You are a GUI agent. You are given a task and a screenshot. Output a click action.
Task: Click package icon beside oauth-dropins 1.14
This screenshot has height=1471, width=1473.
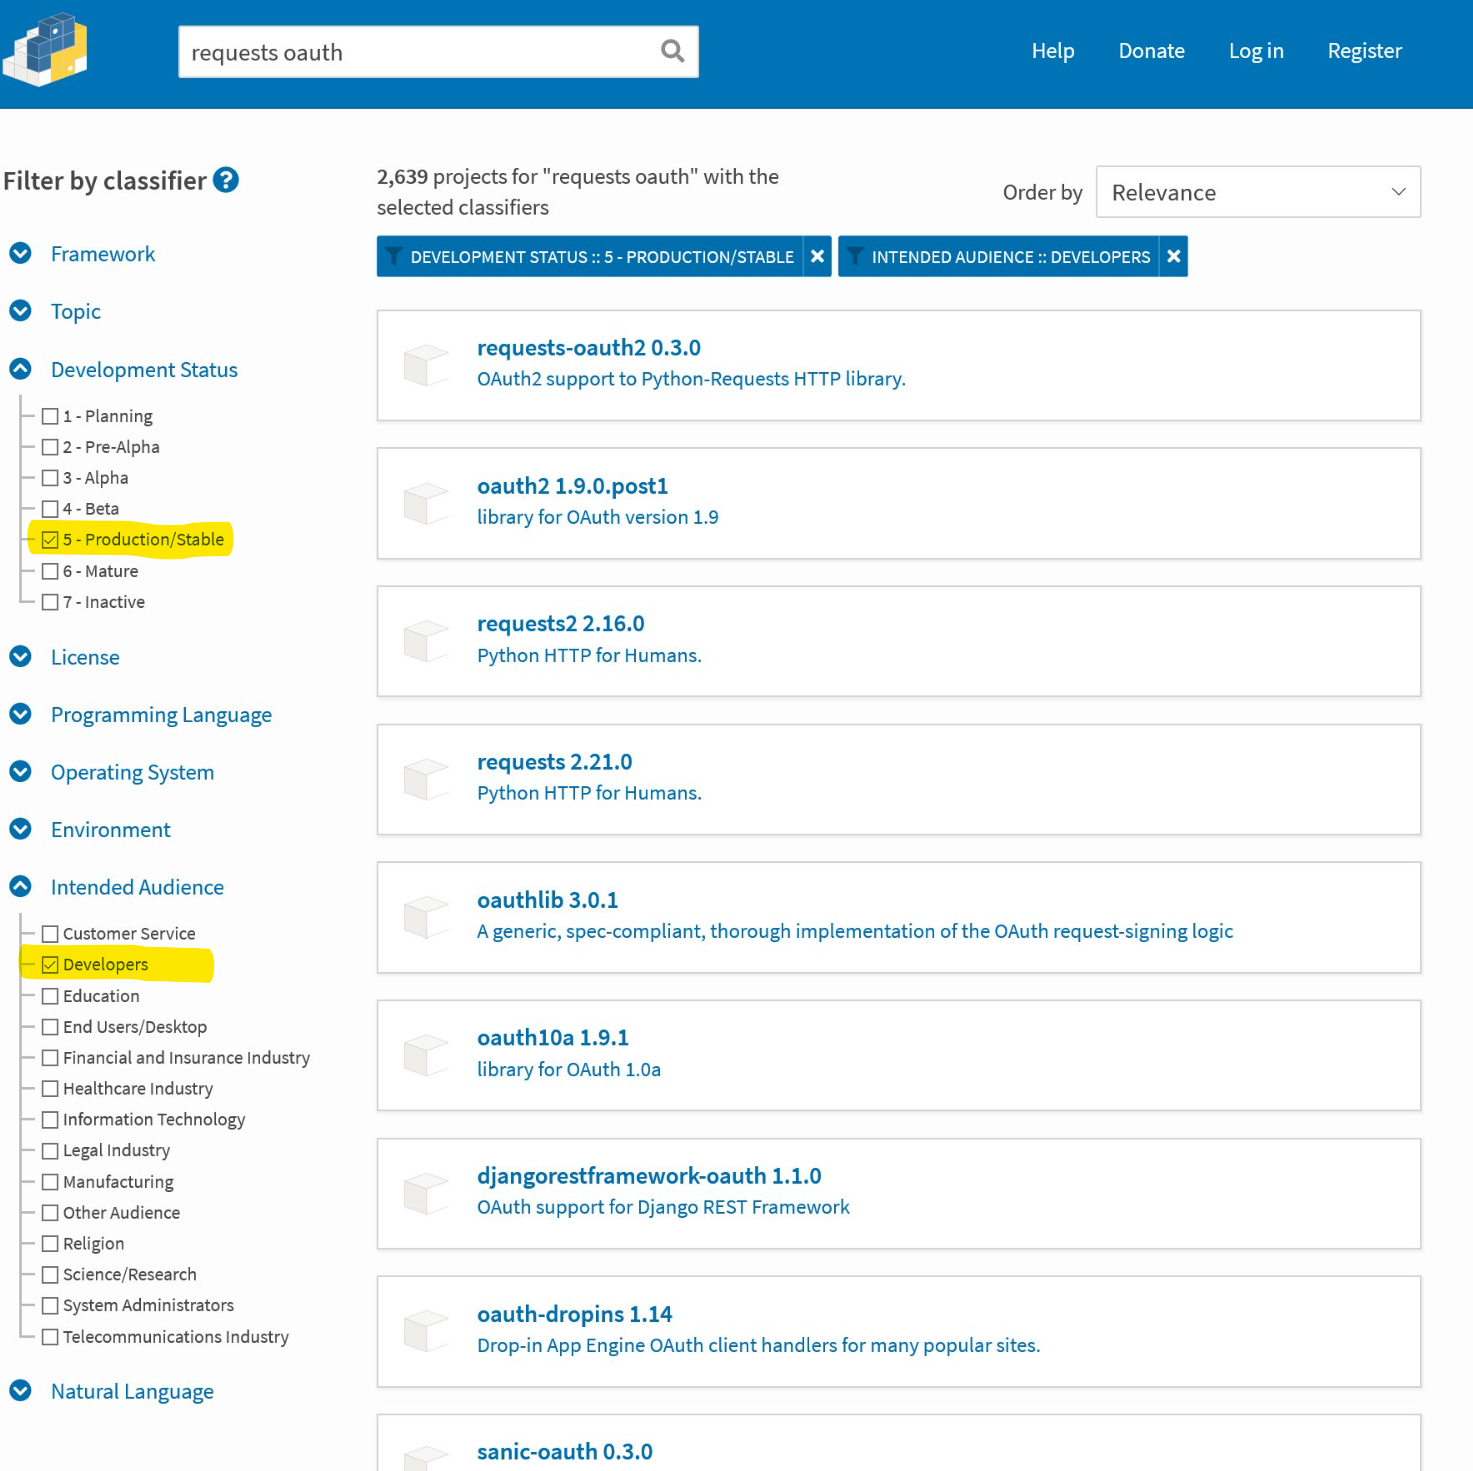[x=427, y=1331]
